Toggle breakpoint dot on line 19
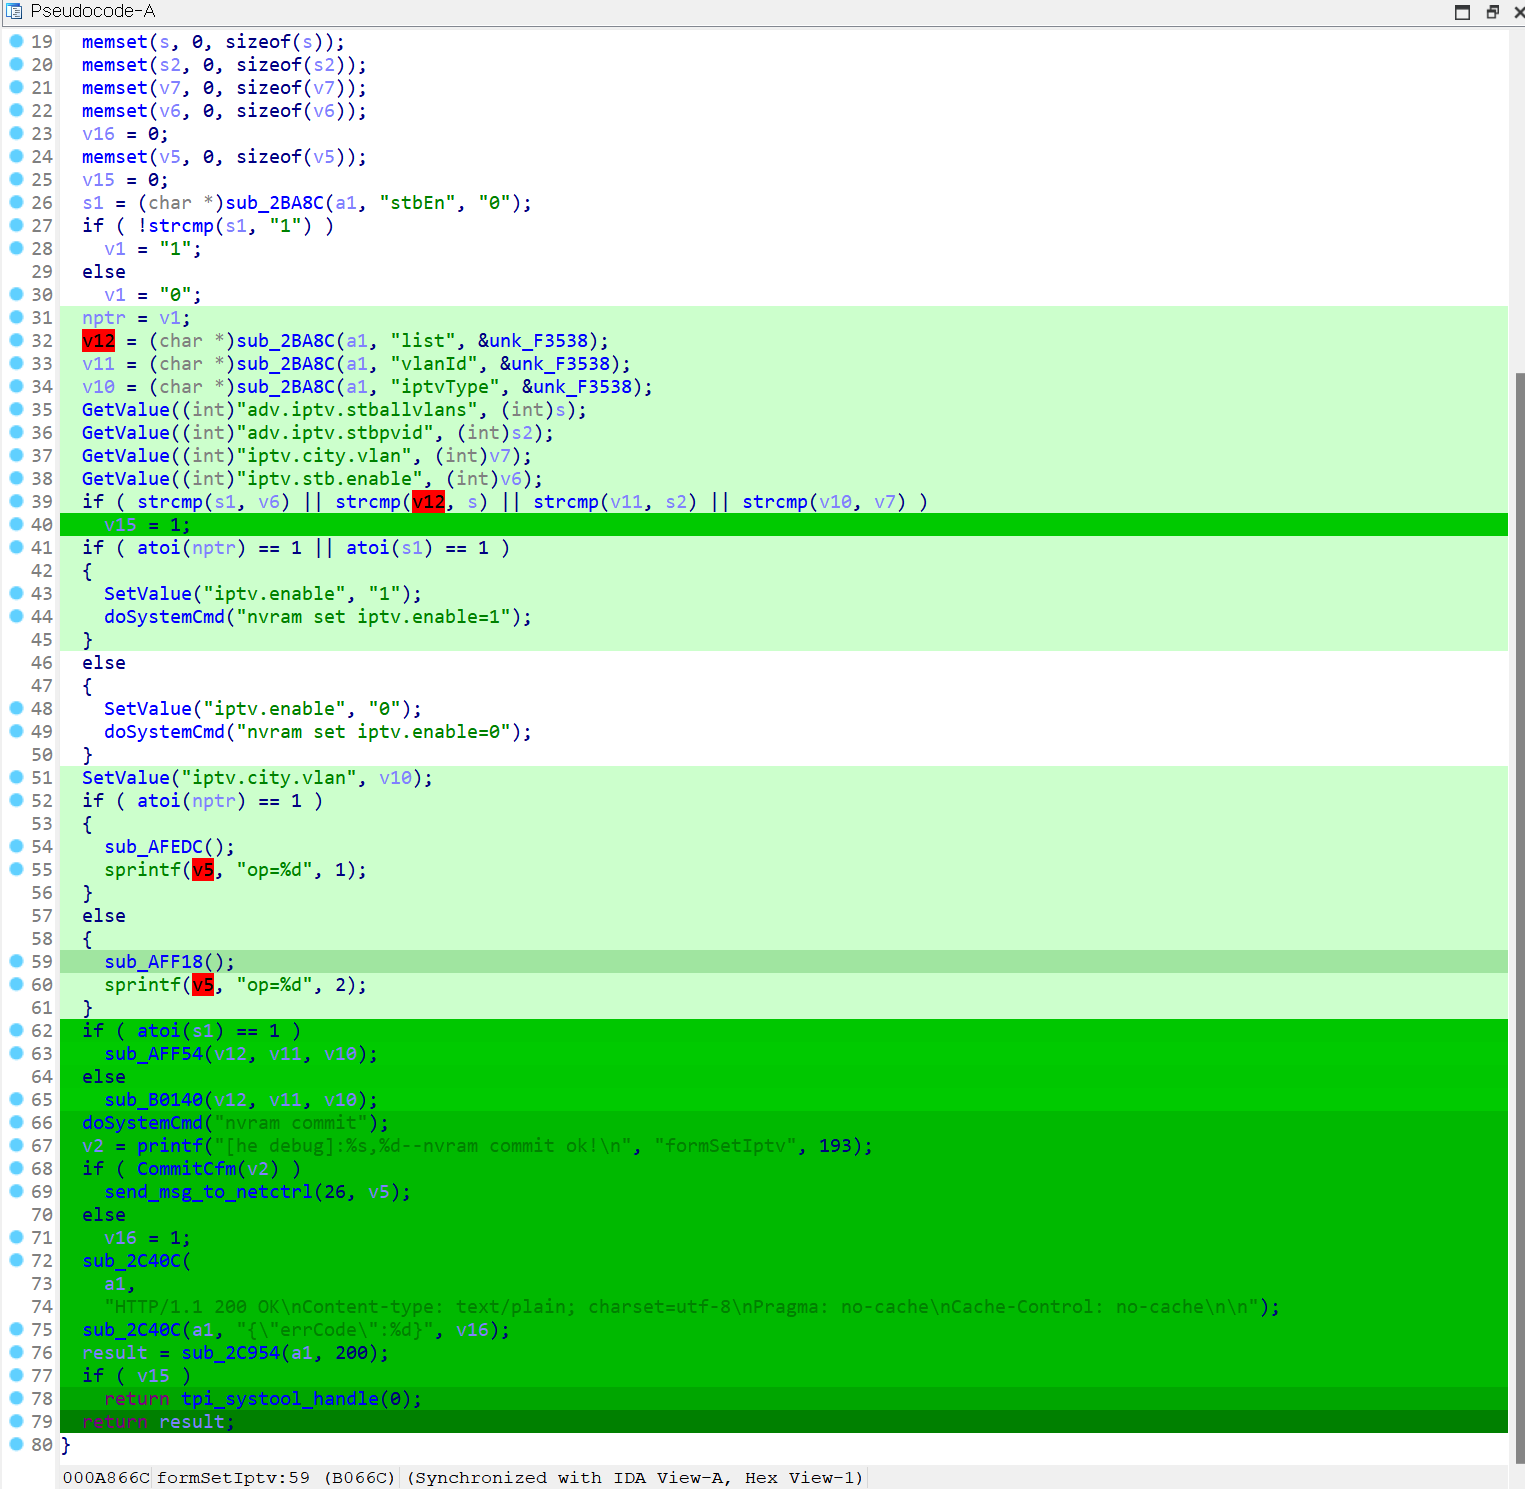The width and height of the screenshot is (1525, 1489). tap(16, 41)
